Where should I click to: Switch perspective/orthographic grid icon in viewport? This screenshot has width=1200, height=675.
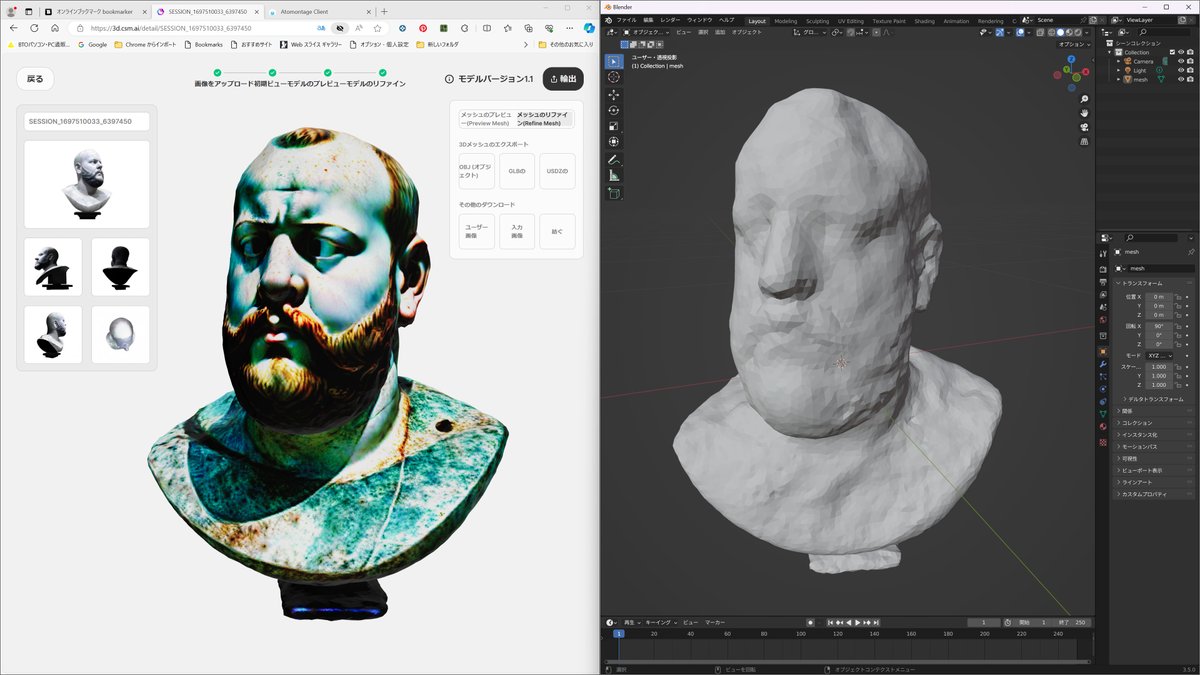(1085, 142)
